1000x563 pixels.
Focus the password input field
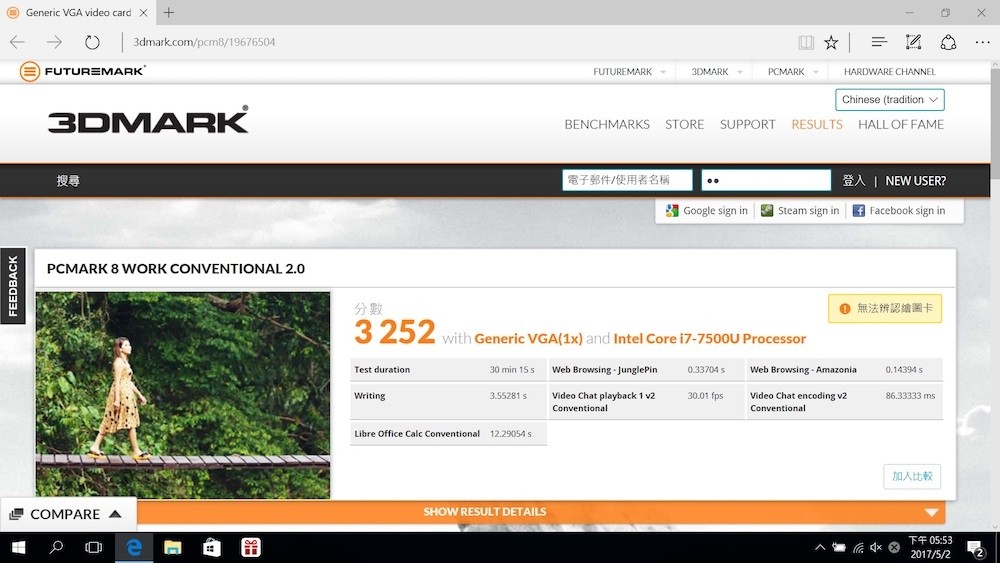[766, 180]
